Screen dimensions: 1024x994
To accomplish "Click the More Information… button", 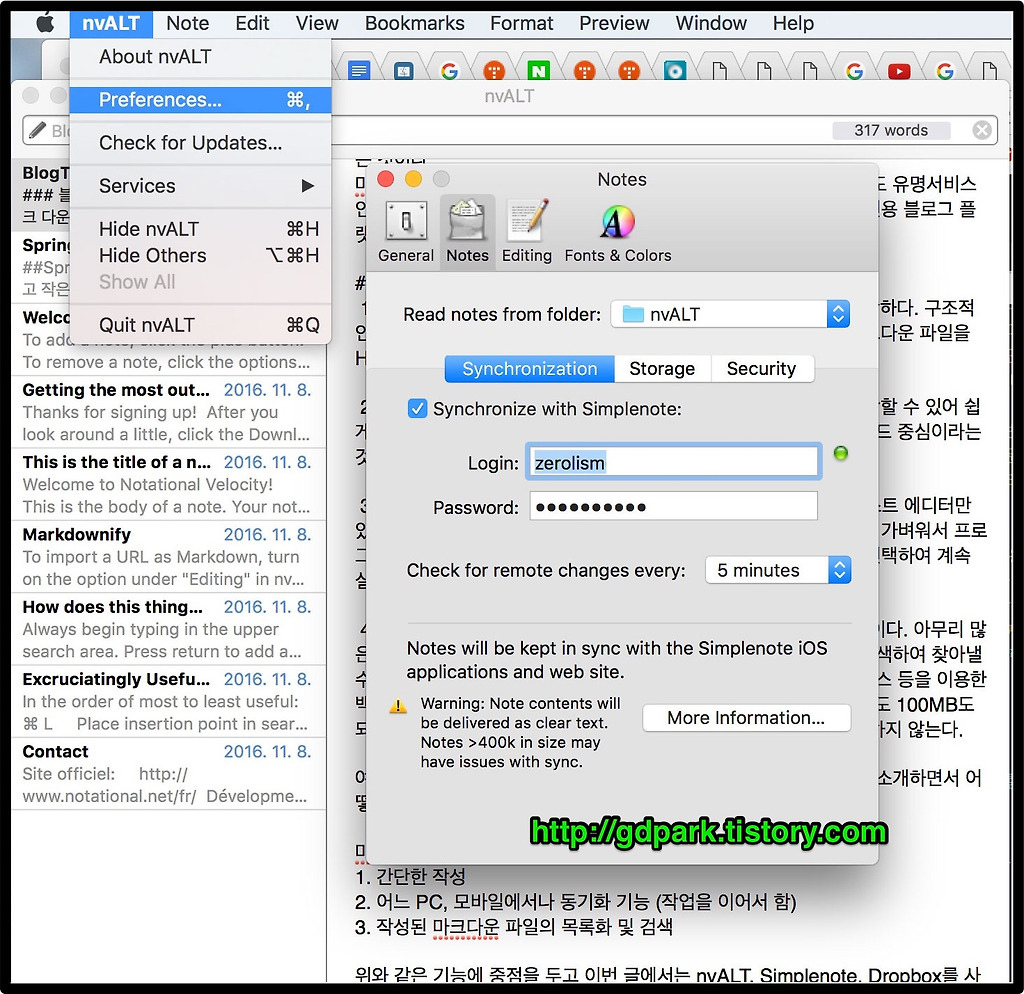I will click(745, 718).
